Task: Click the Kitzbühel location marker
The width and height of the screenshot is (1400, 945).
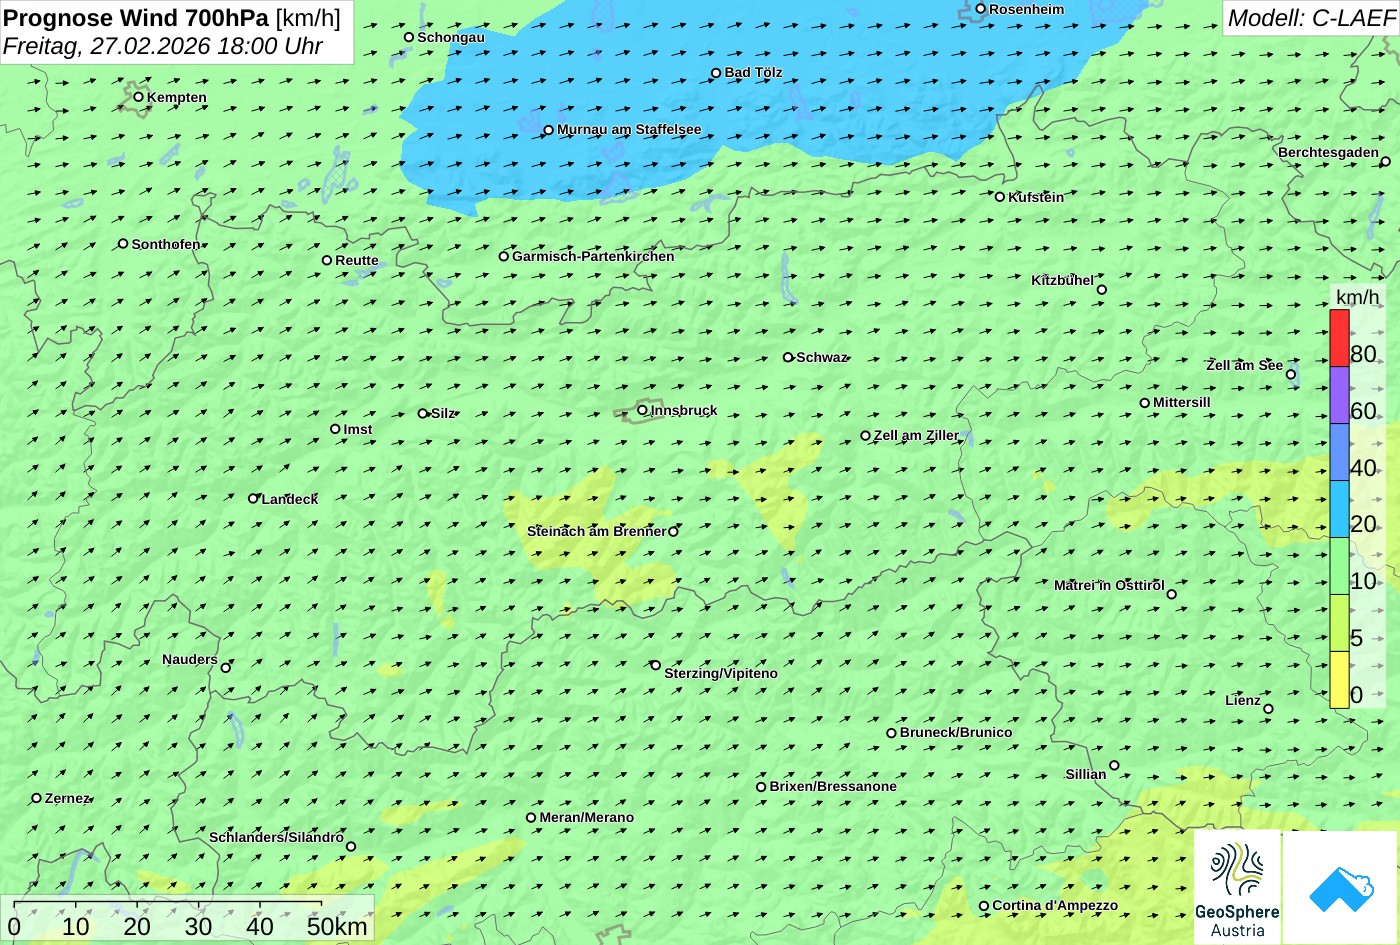Action: (x=1102, y=290)
